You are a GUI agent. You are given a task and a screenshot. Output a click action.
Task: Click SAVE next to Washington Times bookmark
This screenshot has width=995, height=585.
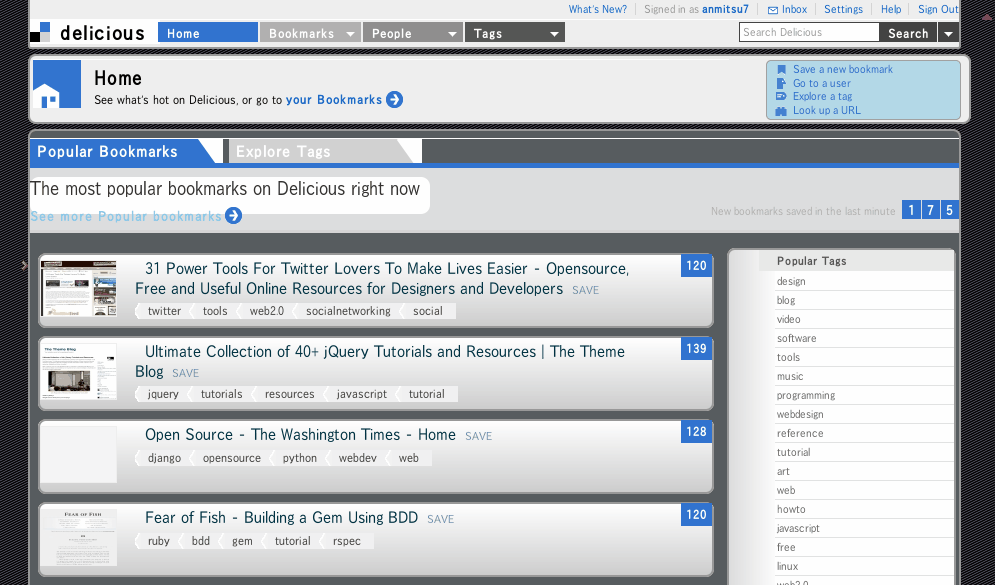pyautogui.click(x=478, y=436)
